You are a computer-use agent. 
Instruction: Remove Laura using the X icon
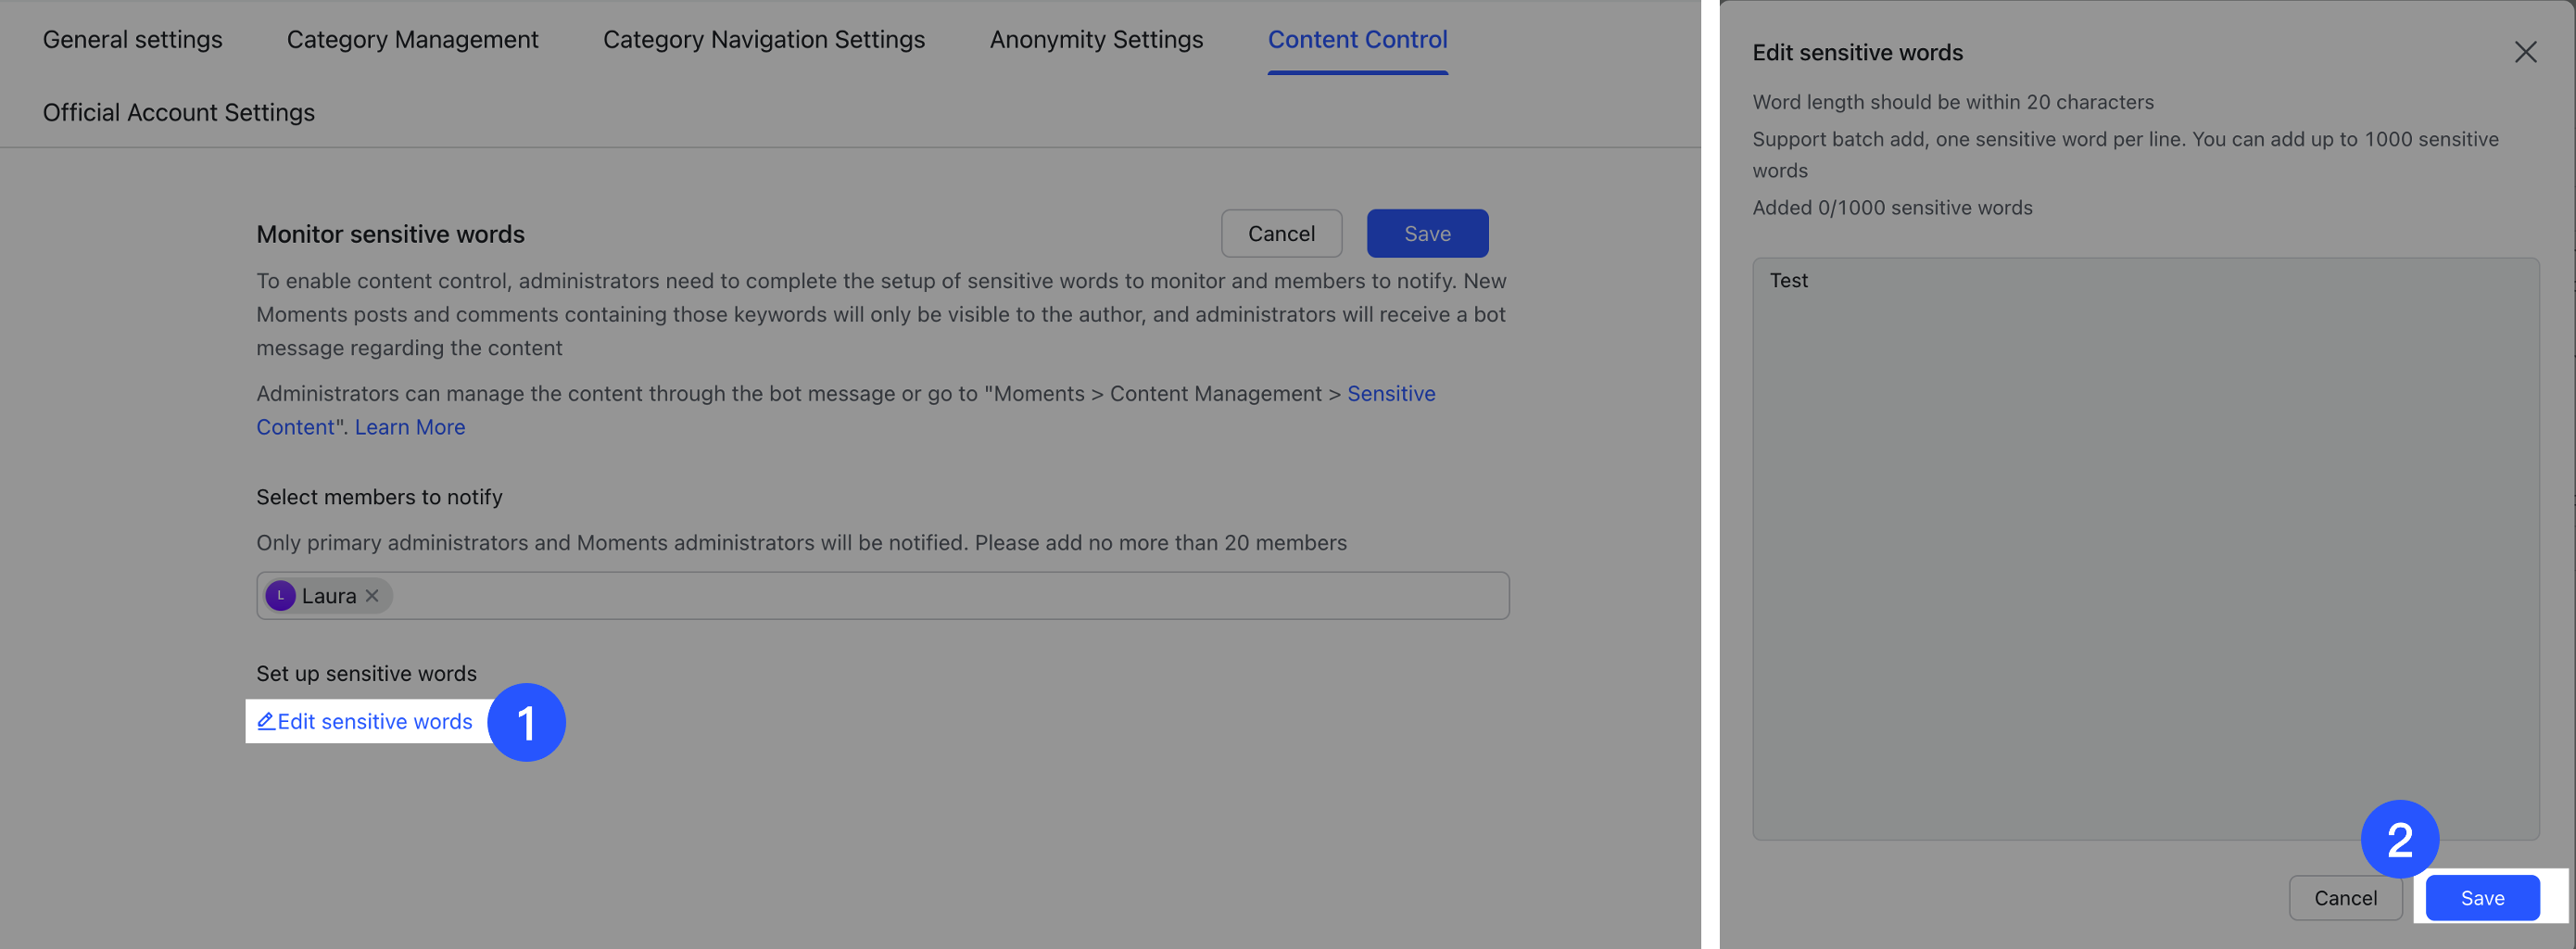click(371, 595)
